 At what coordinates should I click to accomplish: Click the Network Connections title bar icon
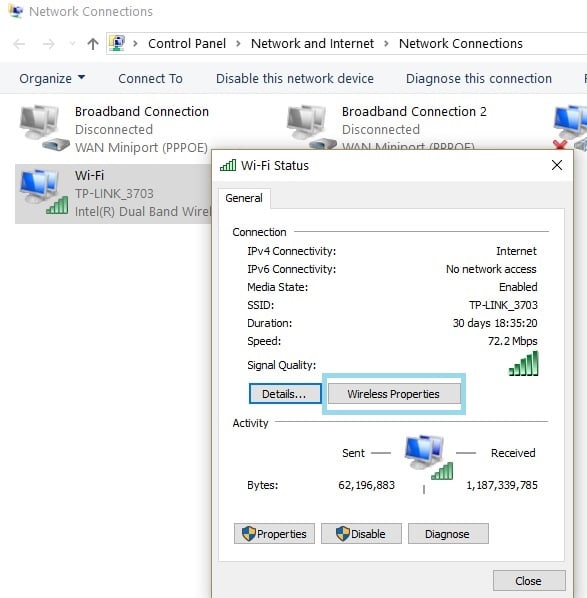tap(16, 11)
